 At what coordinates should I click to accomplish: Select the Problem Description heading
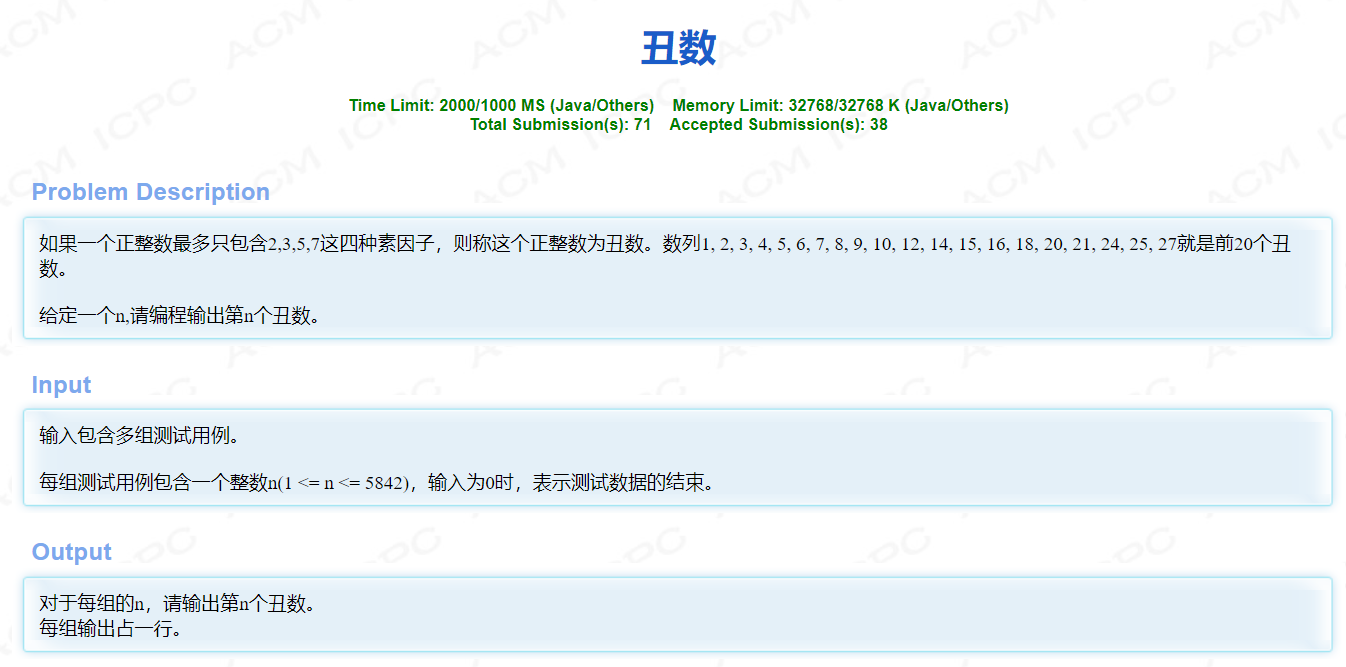(150, 192)
